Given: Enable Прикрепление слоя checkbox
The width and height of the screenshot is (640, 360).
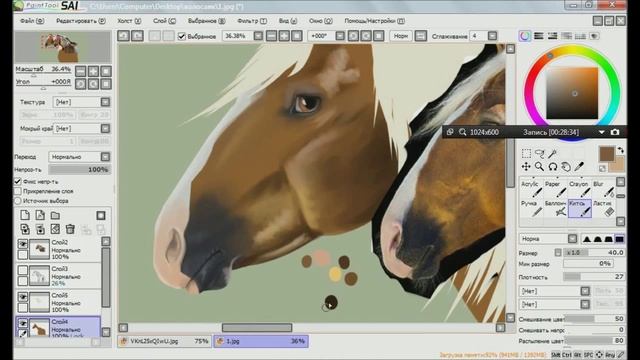Looking at the screenshot, I should (18, 191).
